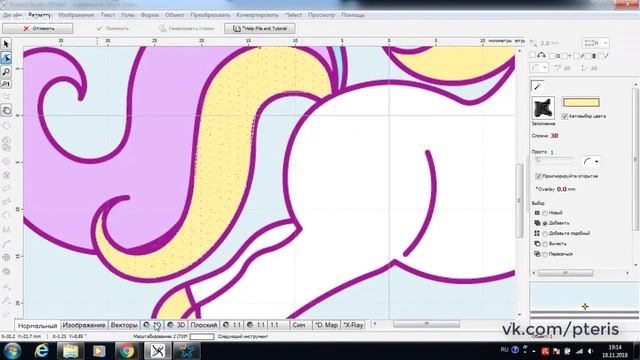The image size is (640, 360).
Task: Choose the node edit tool in left toolbar
Action: point(6,58)
